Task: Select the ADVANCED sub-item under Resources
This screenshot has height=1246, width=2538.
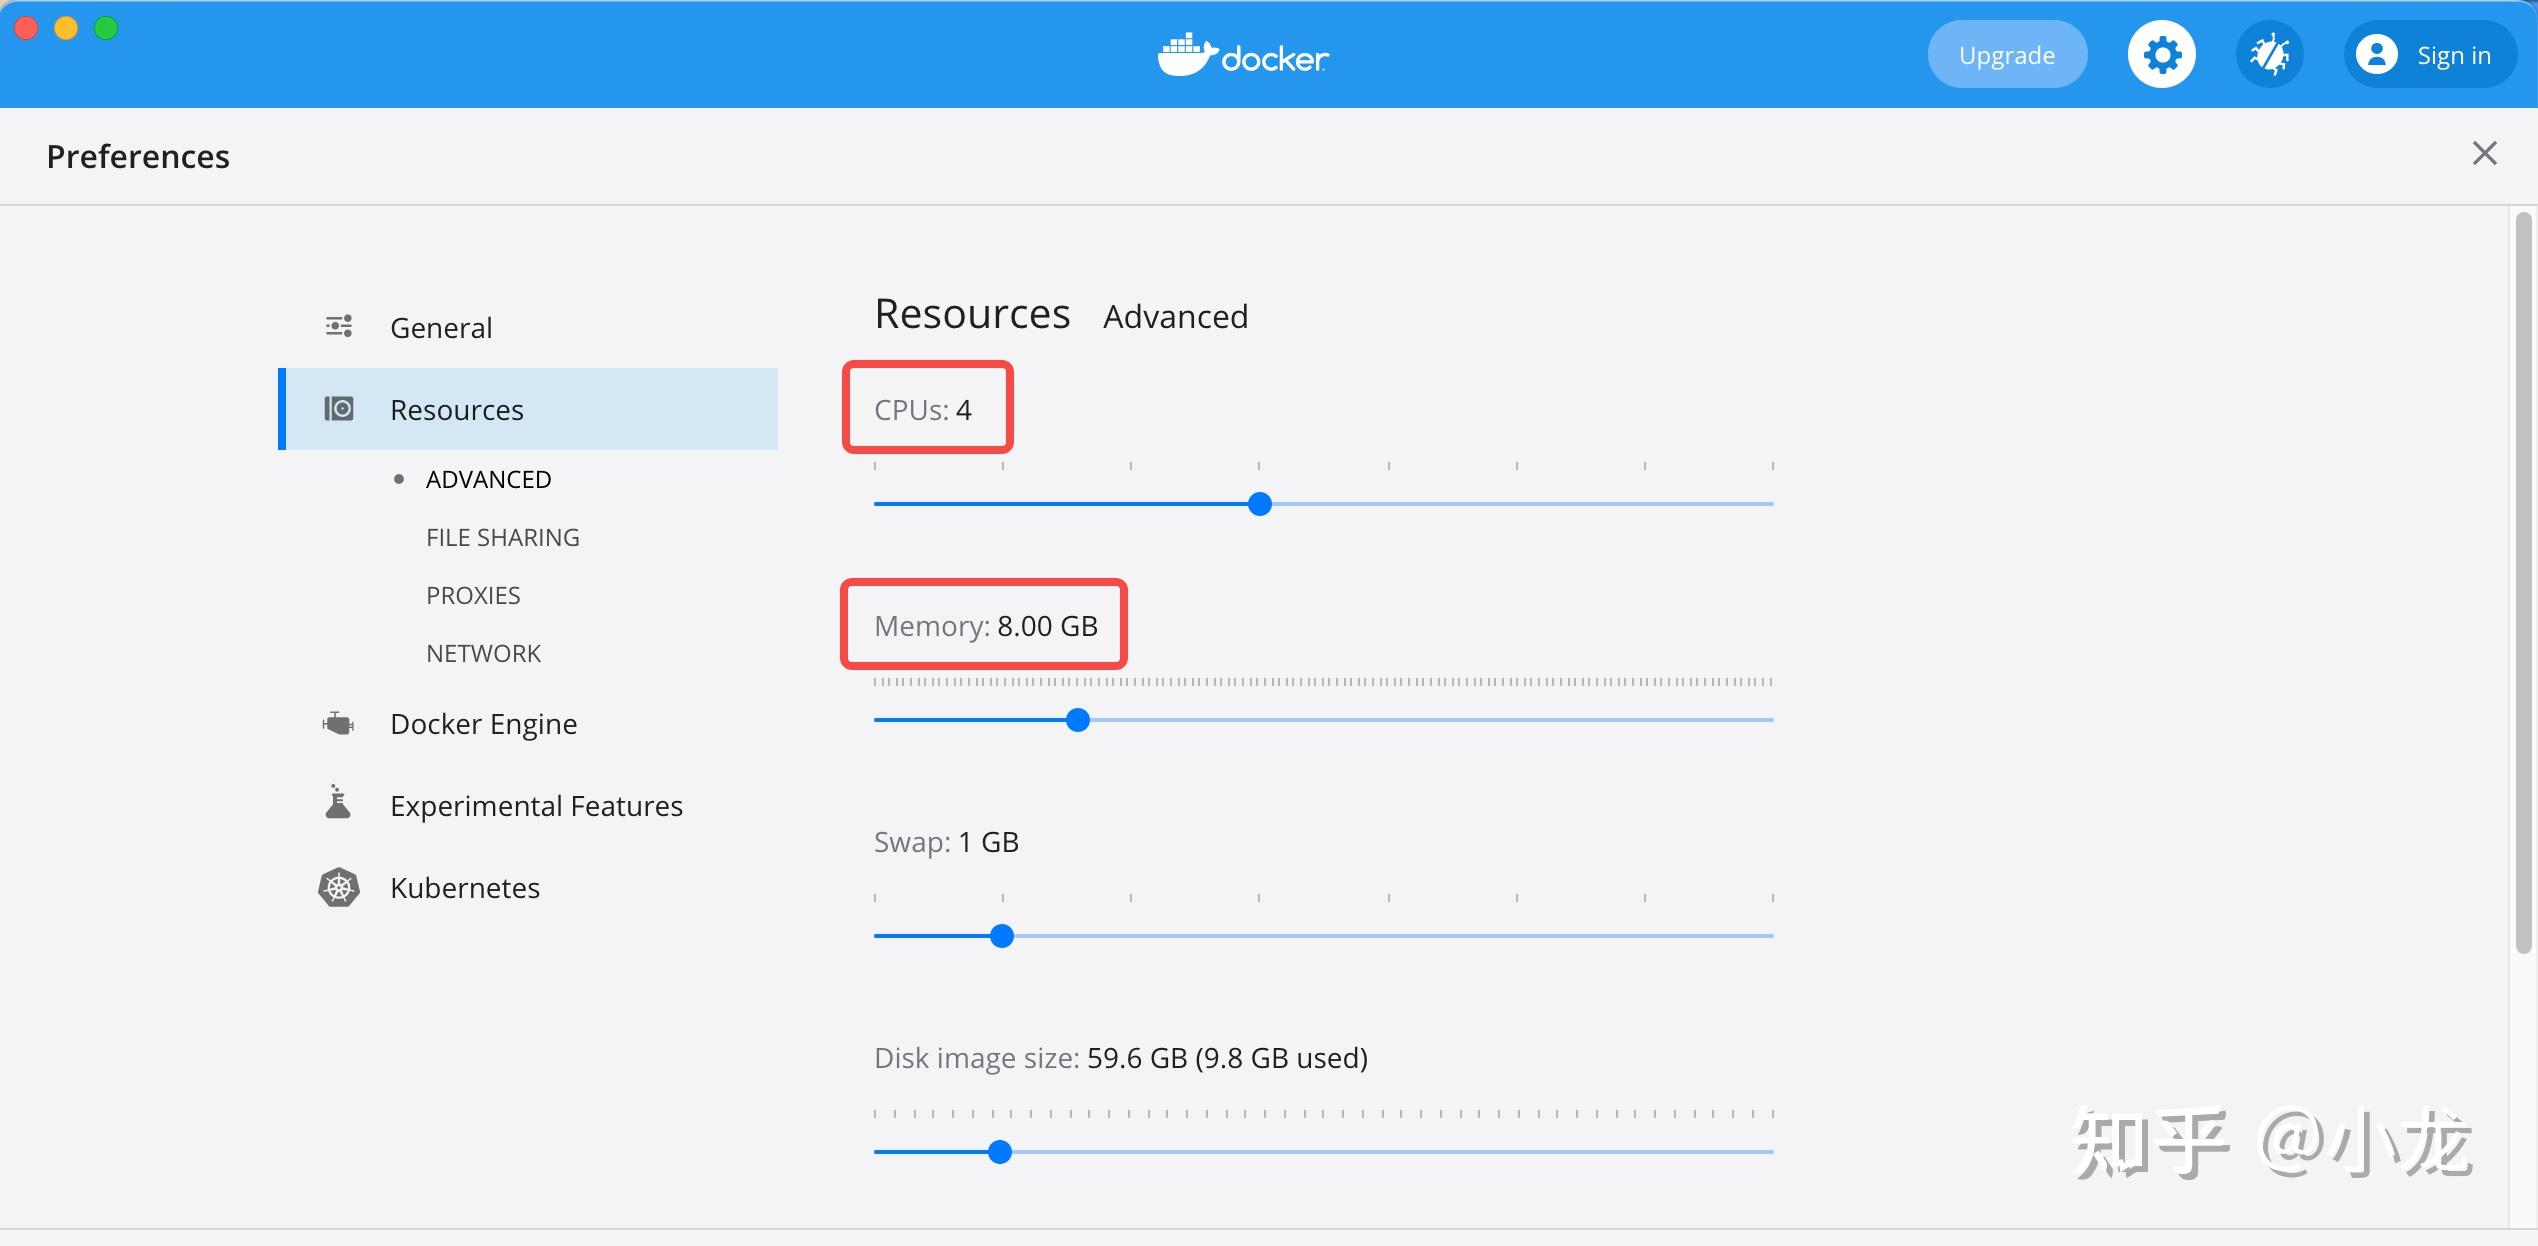Action: tap(488, 479)
